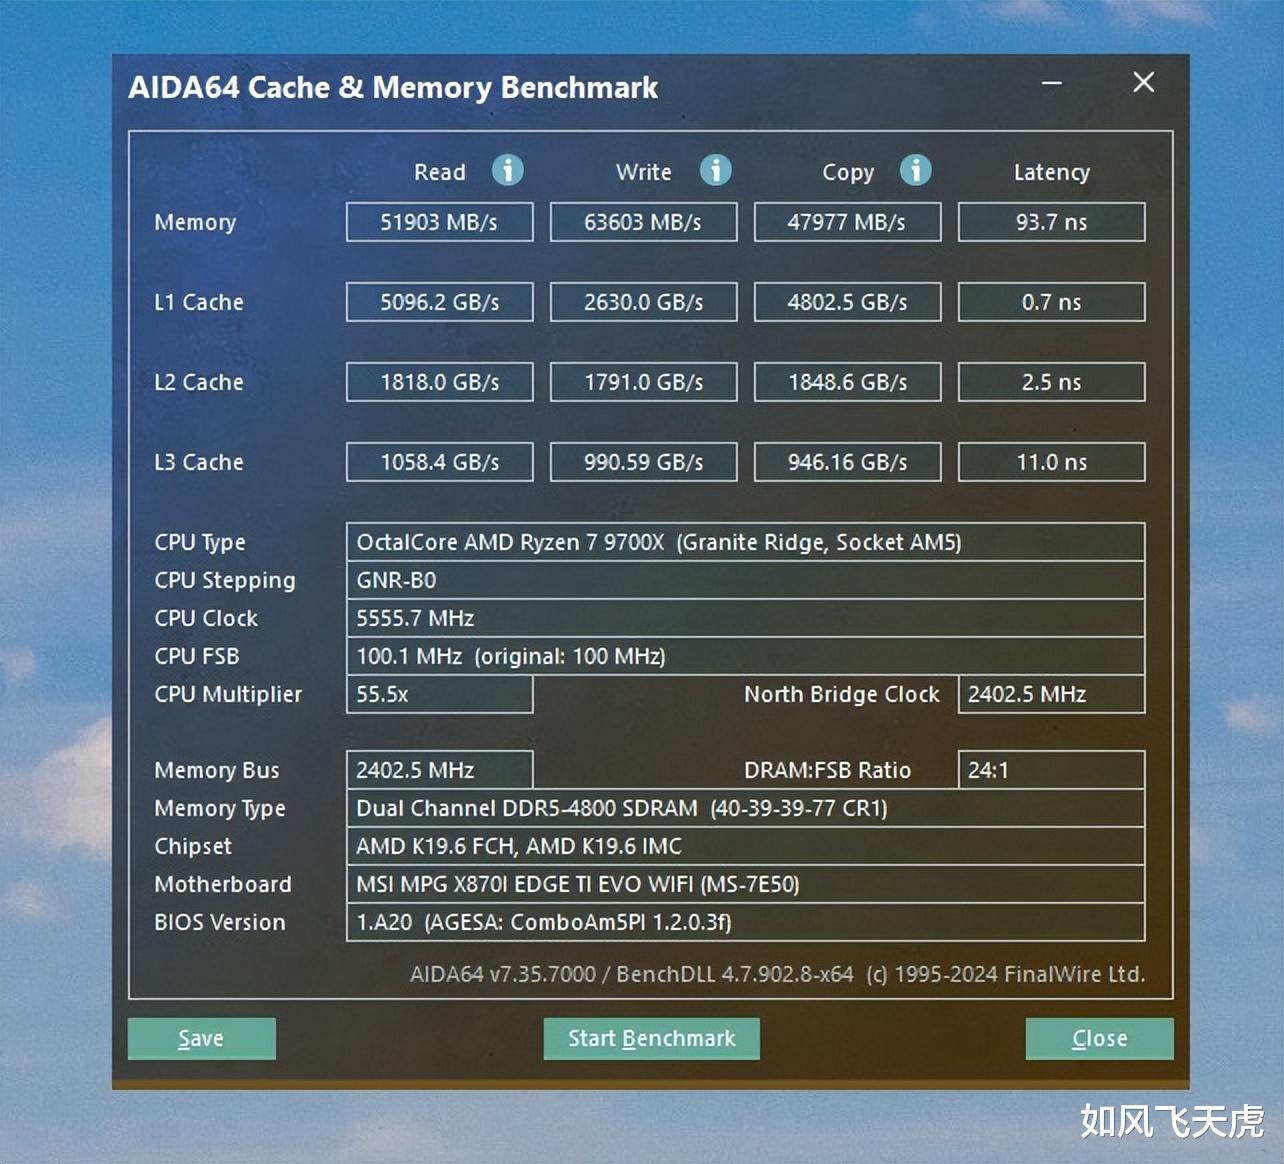Select L1 Cache Latency value 0.7 ns
The width and height of the screenshot is (1284, 1164).
pyautogui.click(x=1052, y=302)
